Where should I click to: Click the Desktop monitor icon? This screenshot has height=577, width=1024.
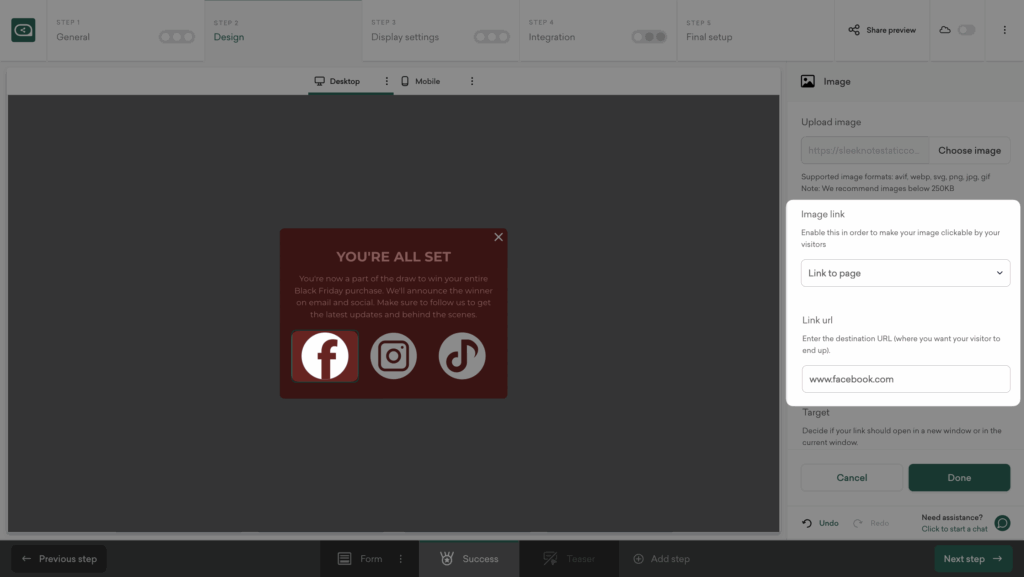click(319, 81)
